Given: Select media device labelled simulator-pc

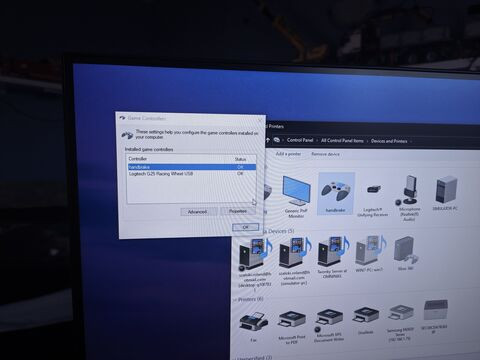Looking at the screenshot, I should click(294, 261).
